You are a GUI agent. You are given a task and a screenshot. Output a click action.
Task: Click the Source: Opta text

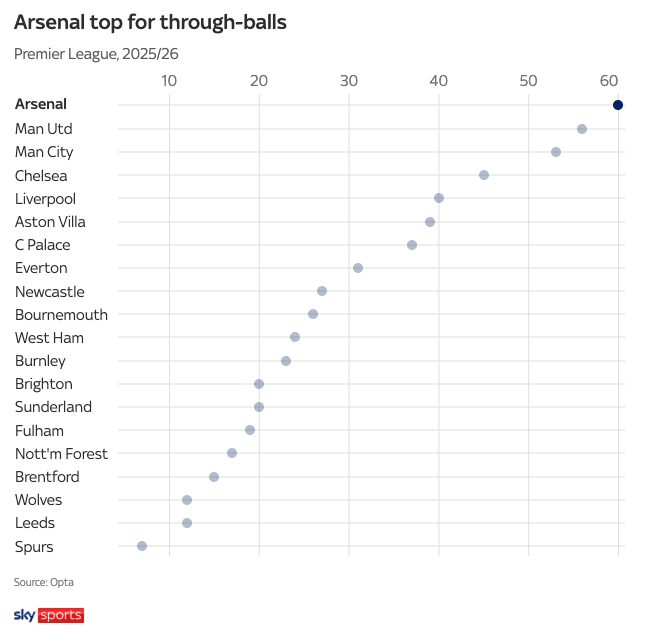(x=44, y=582)
